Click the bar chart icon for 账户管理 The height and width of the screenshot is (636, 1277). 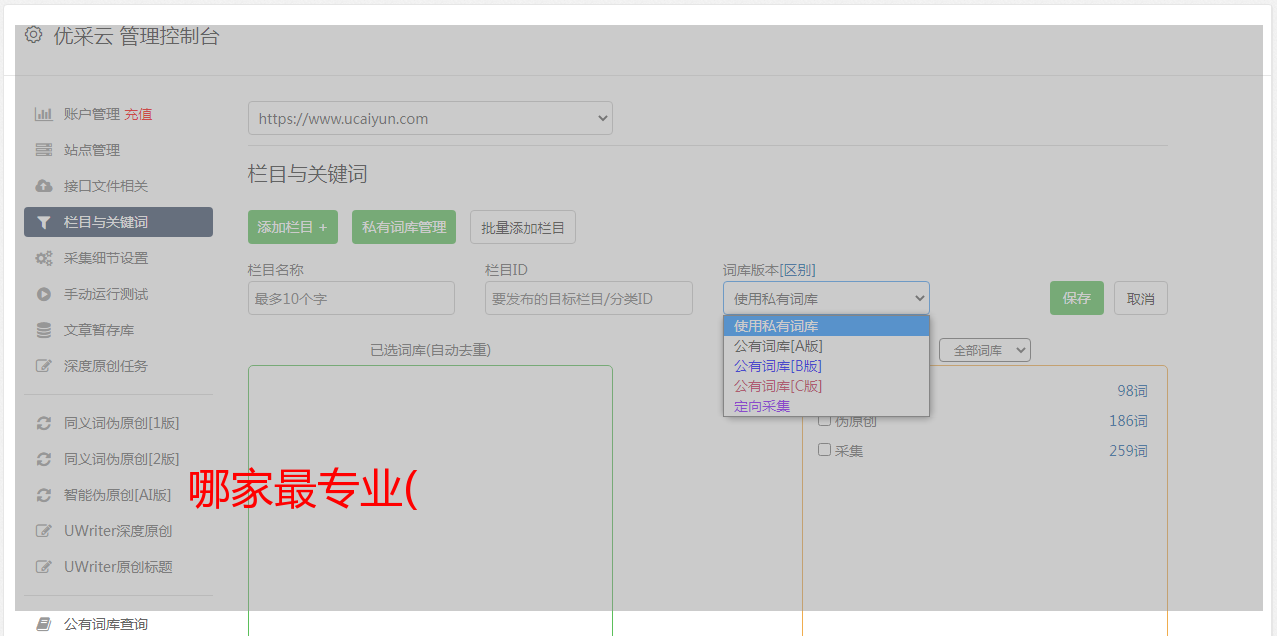click(43, 114)
